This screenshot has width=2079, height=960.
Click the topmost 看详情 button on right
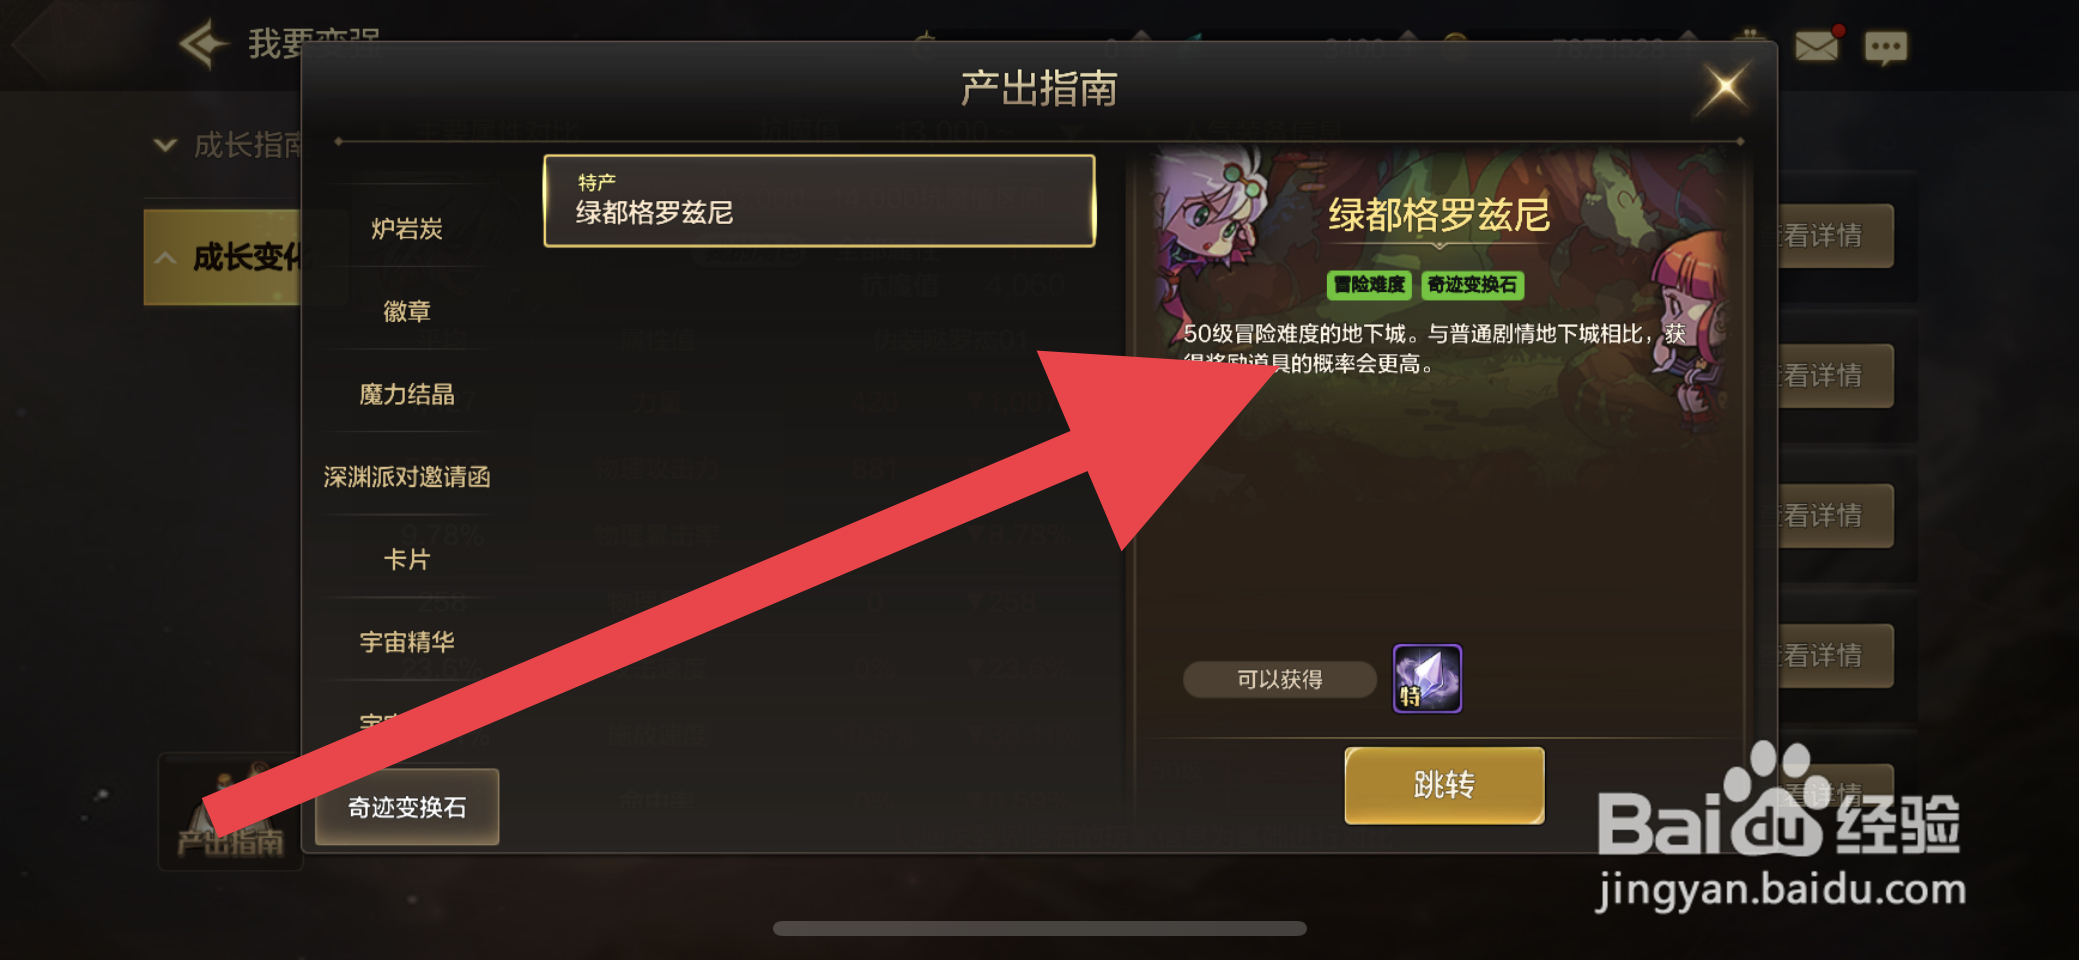point(1834,236)
